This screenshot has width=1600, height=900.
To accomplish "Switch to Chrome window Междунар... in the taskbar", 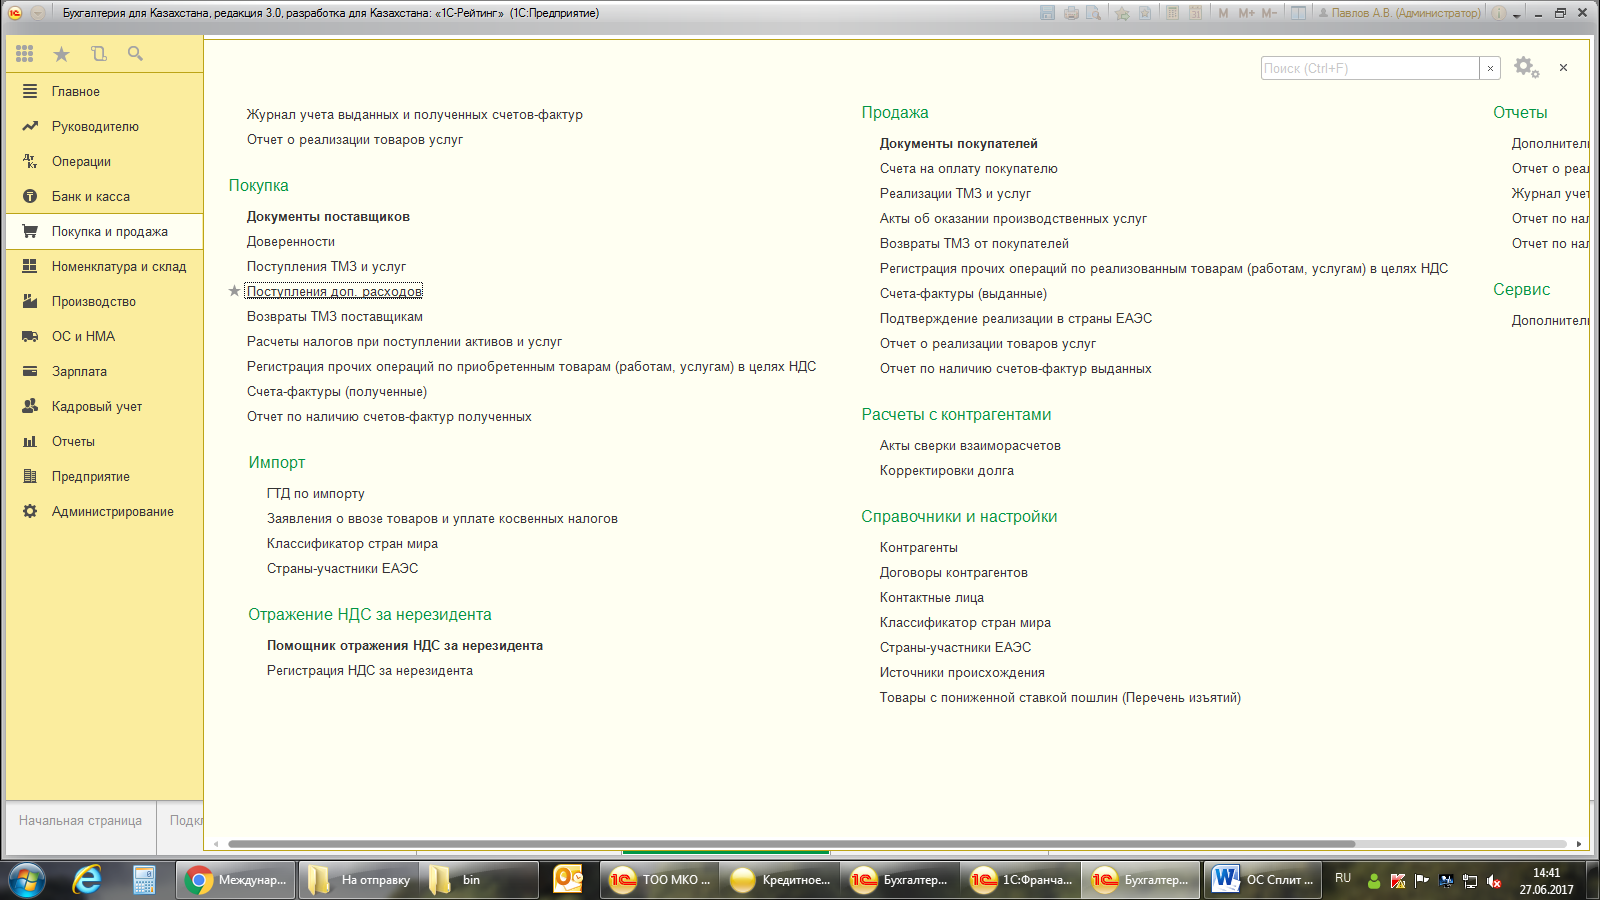I will [237, 880].
